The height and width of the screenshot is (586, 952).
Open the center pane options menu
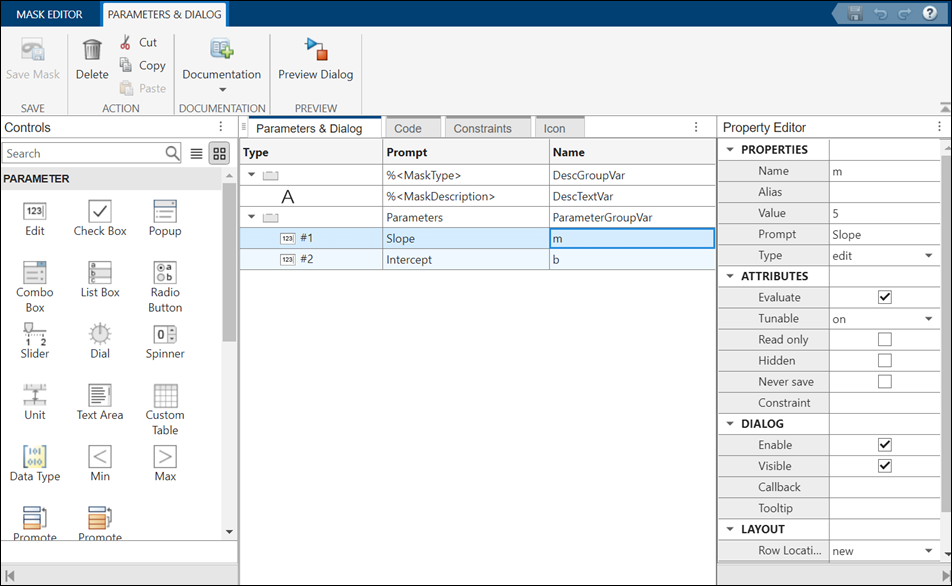click(696, 127)
